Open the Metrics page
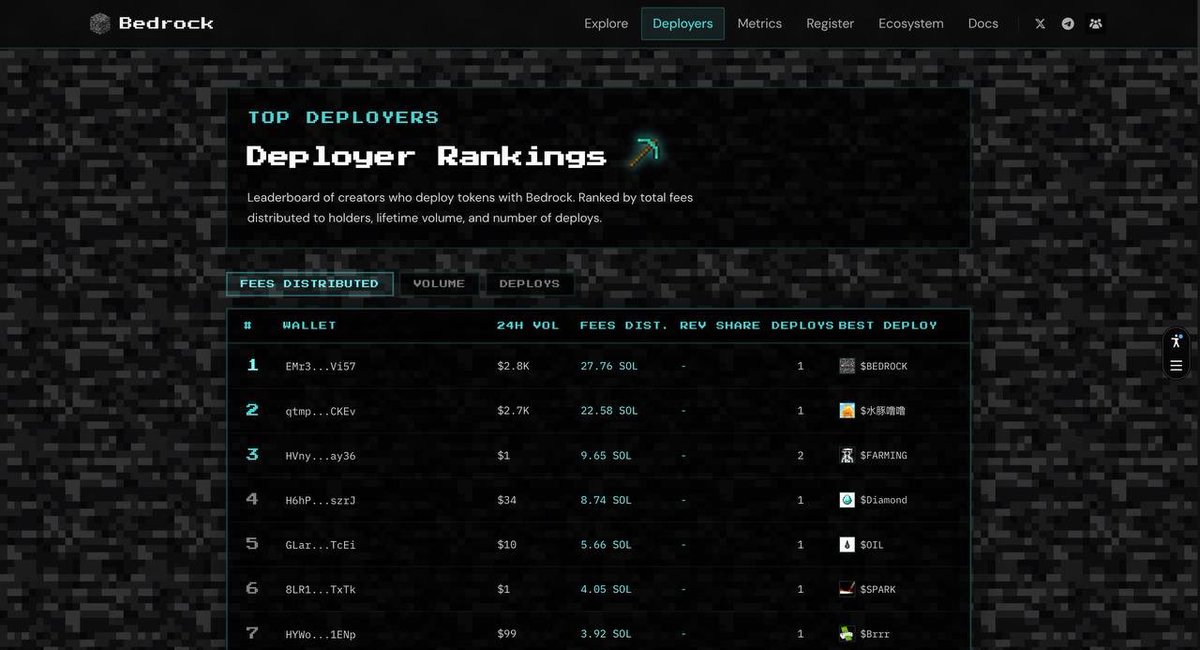 tap(760, 24)
